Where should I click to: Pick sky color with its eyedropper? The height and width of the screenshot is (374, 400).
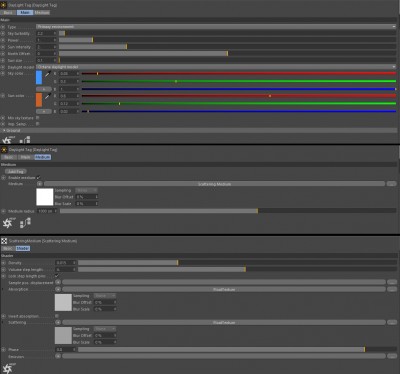pos(48,74)
